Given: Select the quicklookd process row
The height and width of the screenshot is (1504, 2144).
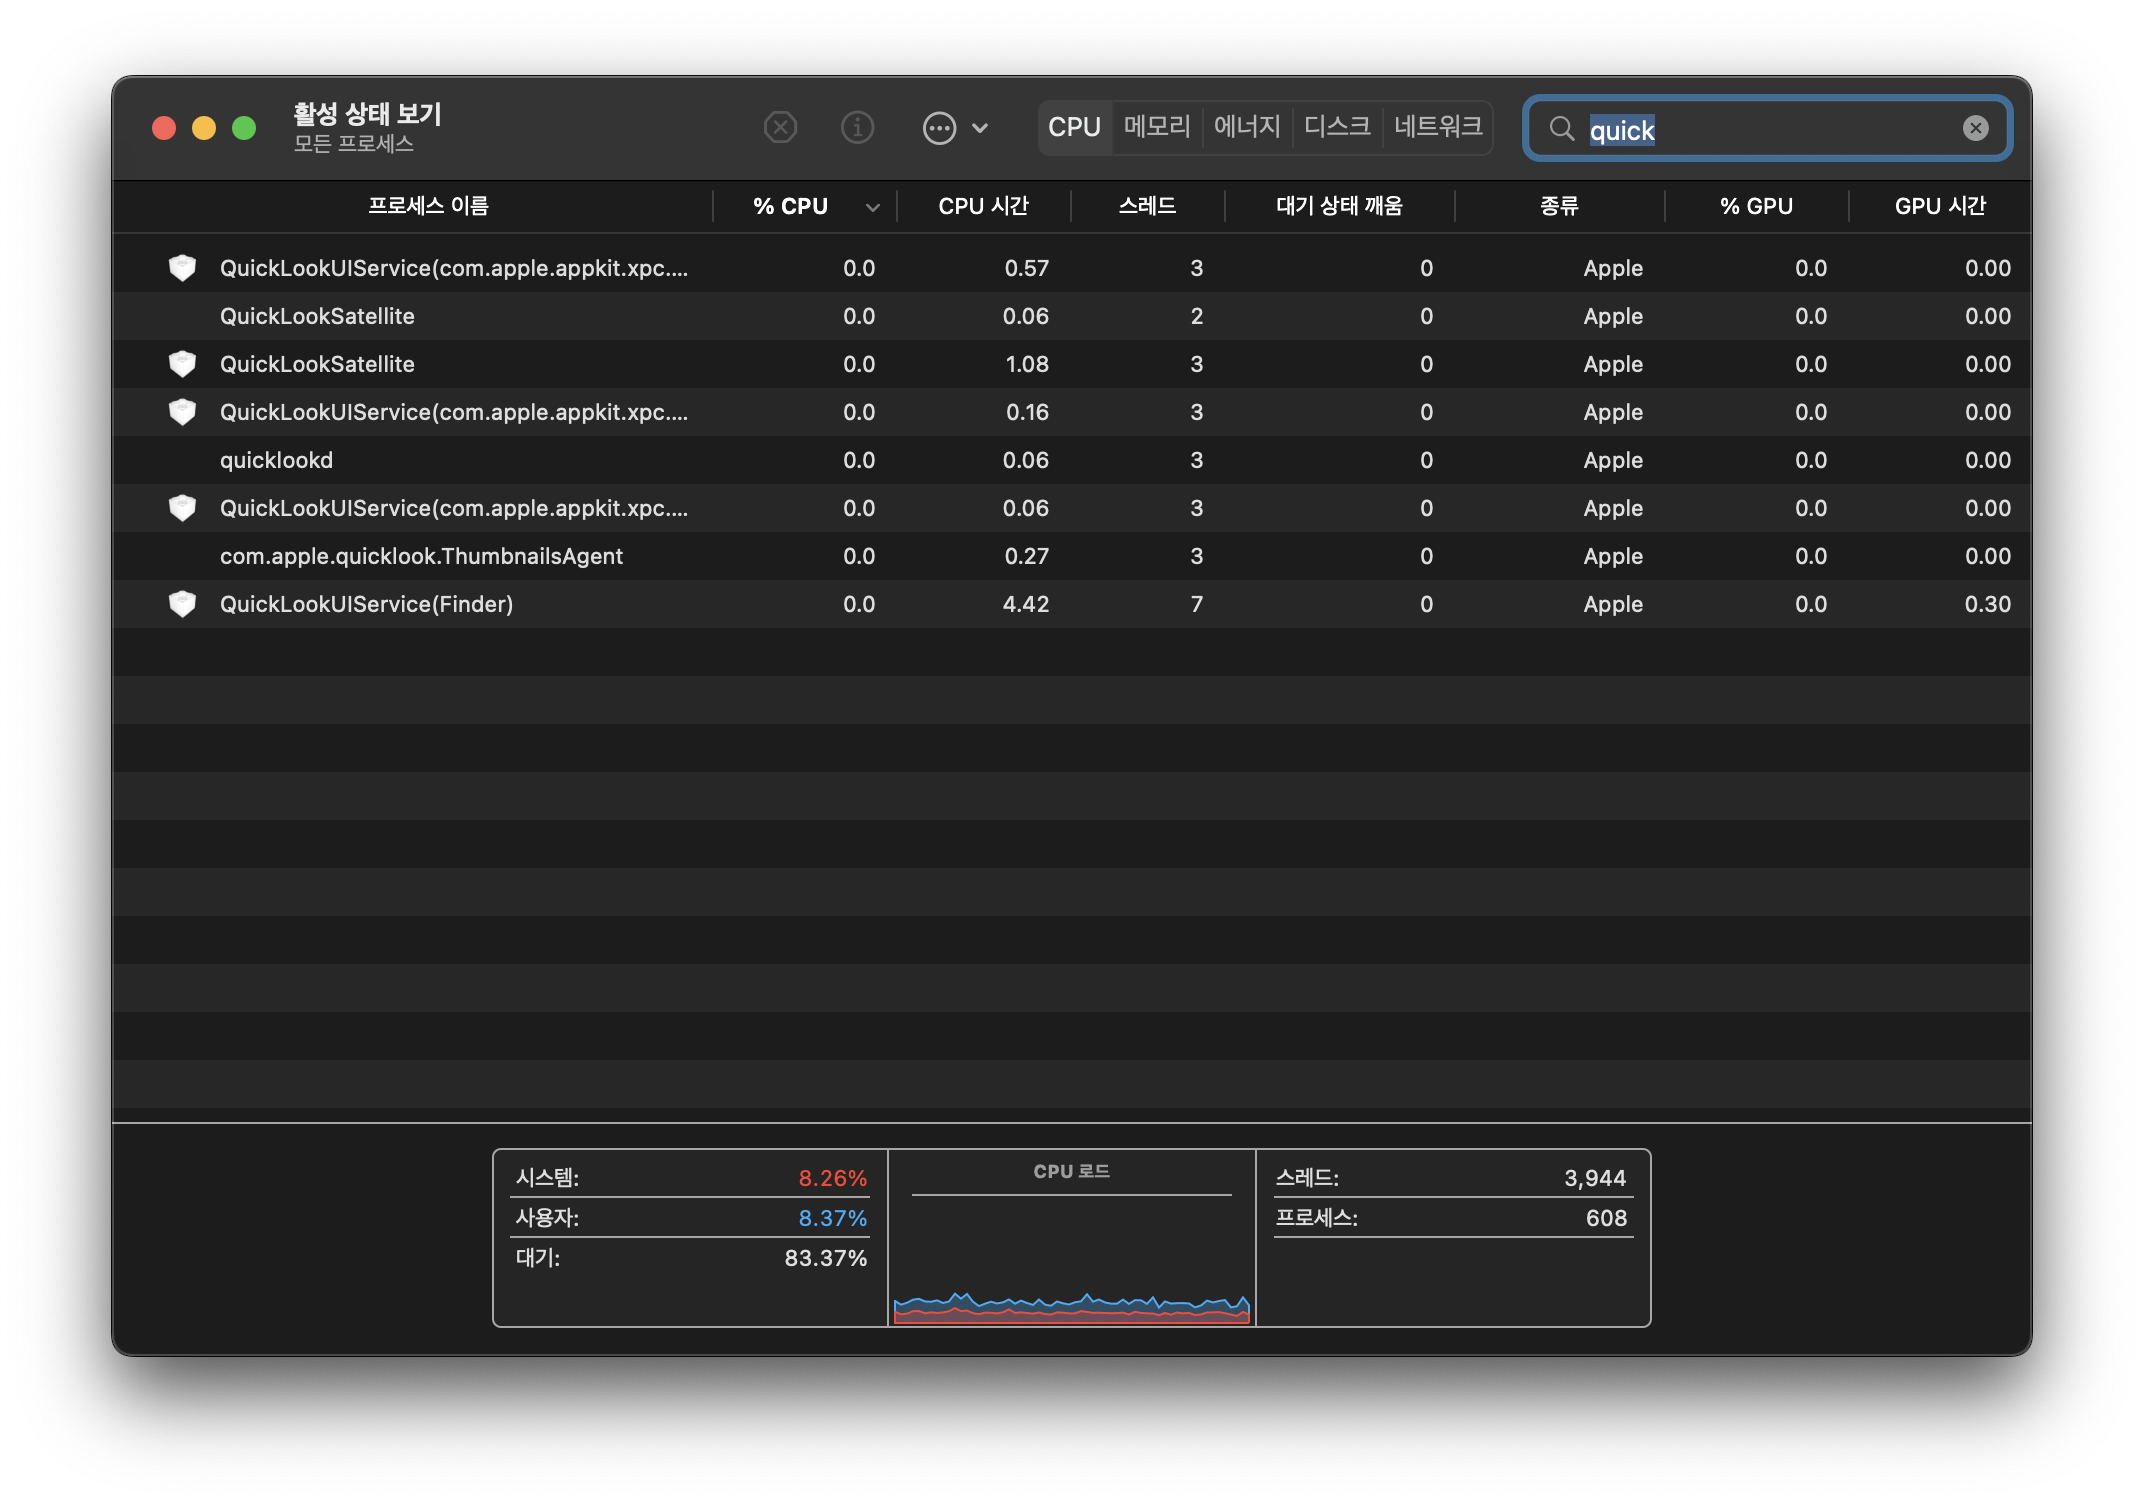Looking at the screenshot, I should [x=276, y=460].
